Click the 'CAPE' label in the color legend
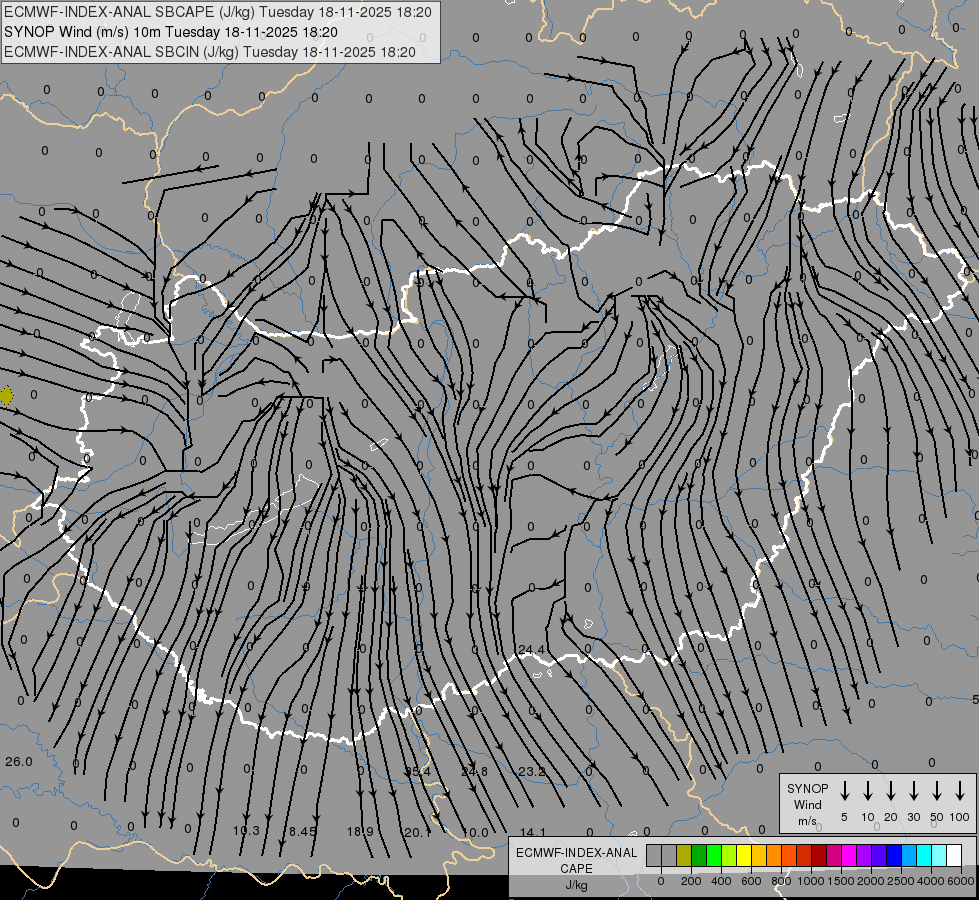 pos(576,869)
